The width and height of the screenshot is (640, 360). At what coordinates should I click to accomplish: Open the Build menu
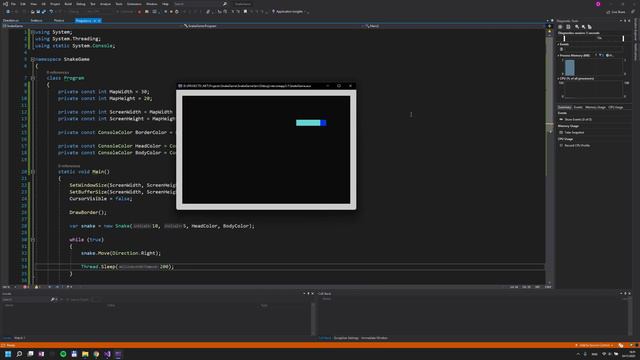[68, 4]
